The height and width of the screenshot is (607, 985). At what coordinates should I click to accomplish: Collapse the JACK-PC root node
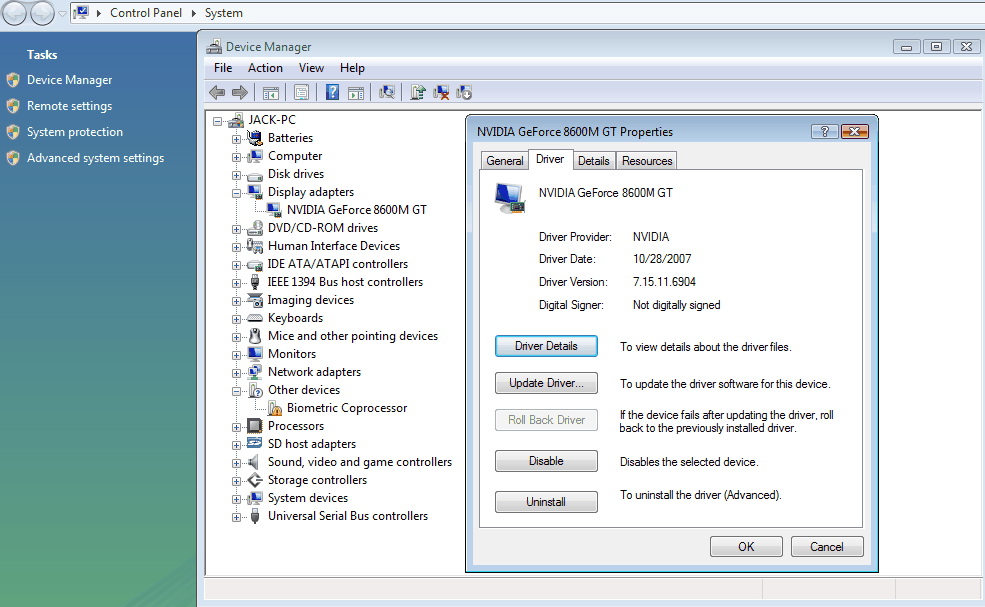point(217,121)
